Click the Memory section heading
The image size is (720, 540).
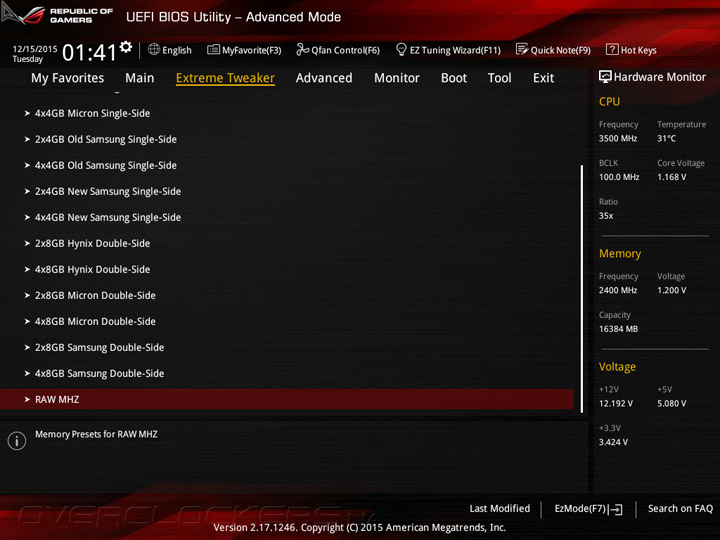pos(620,253)
